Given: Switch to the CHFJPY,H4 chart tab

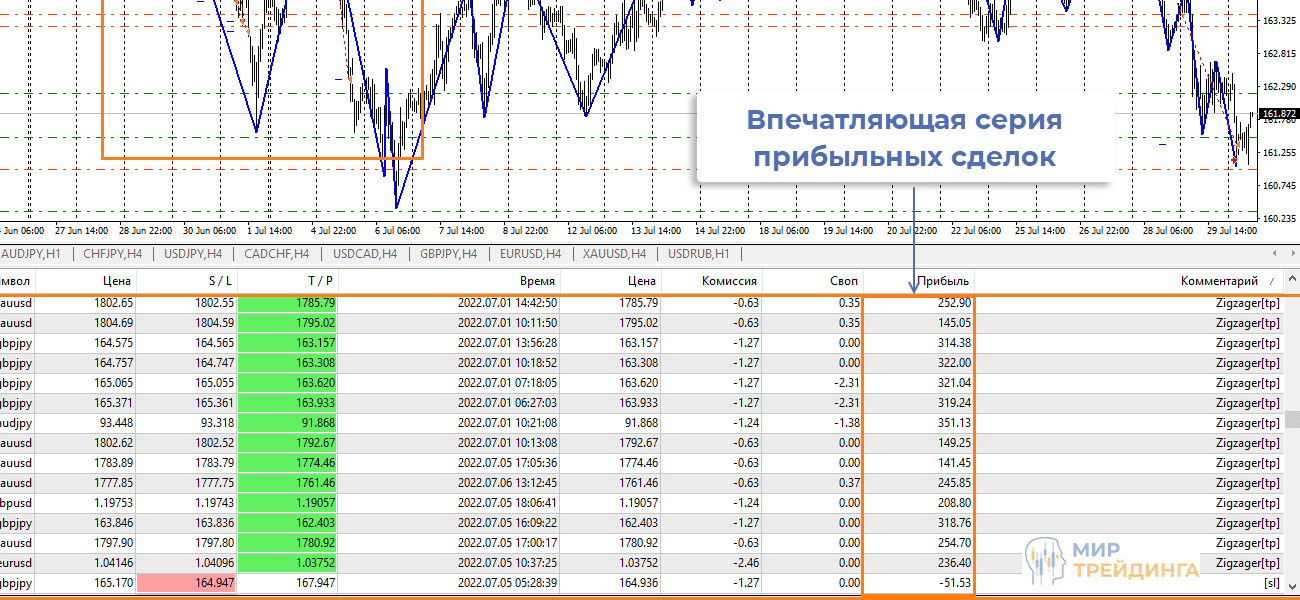Looking at the screenshot, I should pos(112,254).
